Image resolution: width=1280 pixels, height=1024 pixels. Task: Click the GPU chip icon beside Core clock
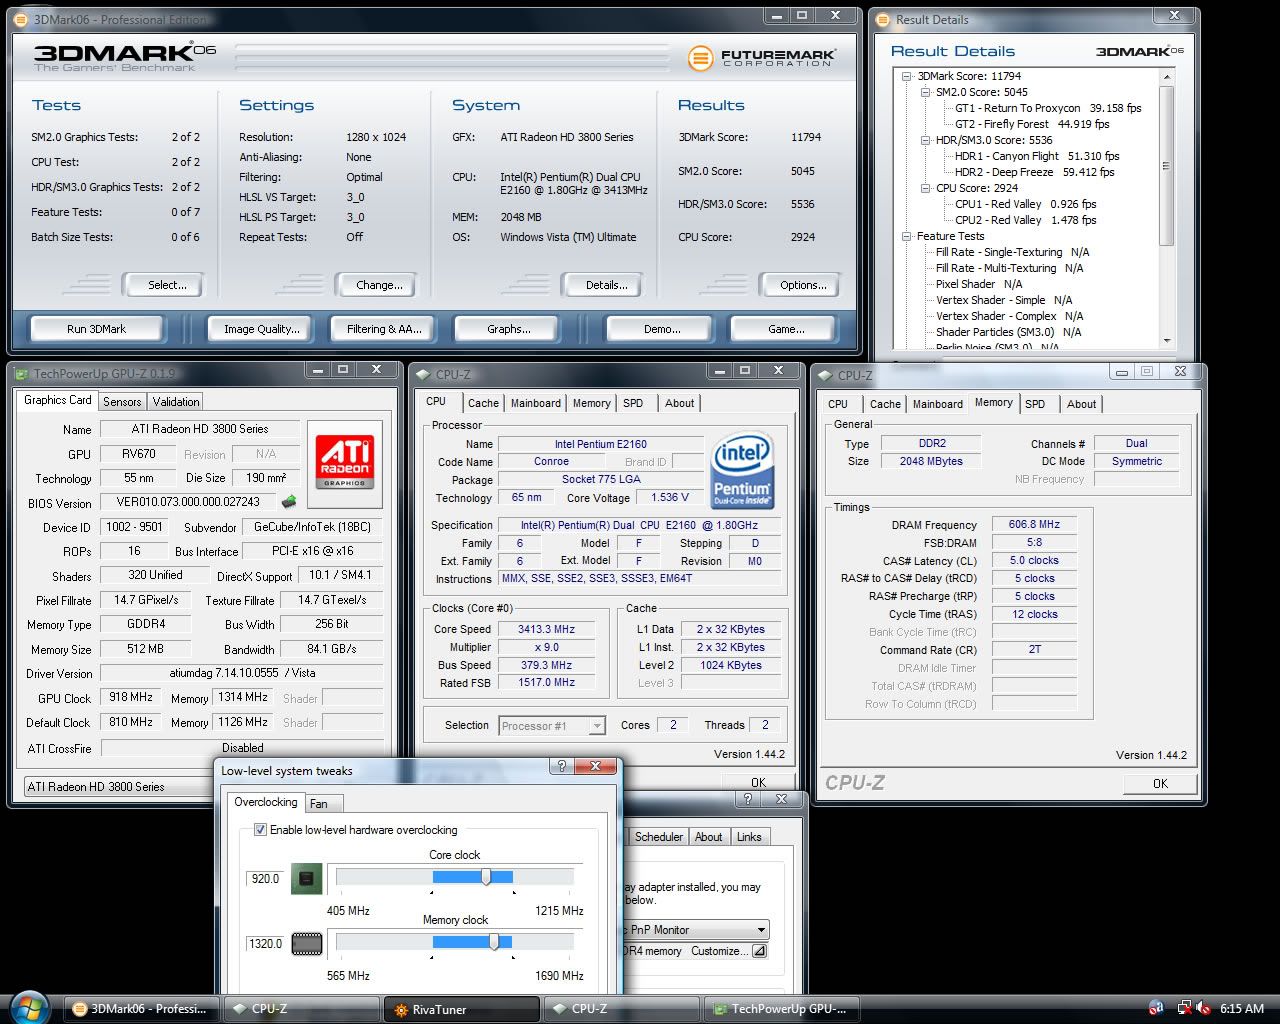(x=307, y=879)
